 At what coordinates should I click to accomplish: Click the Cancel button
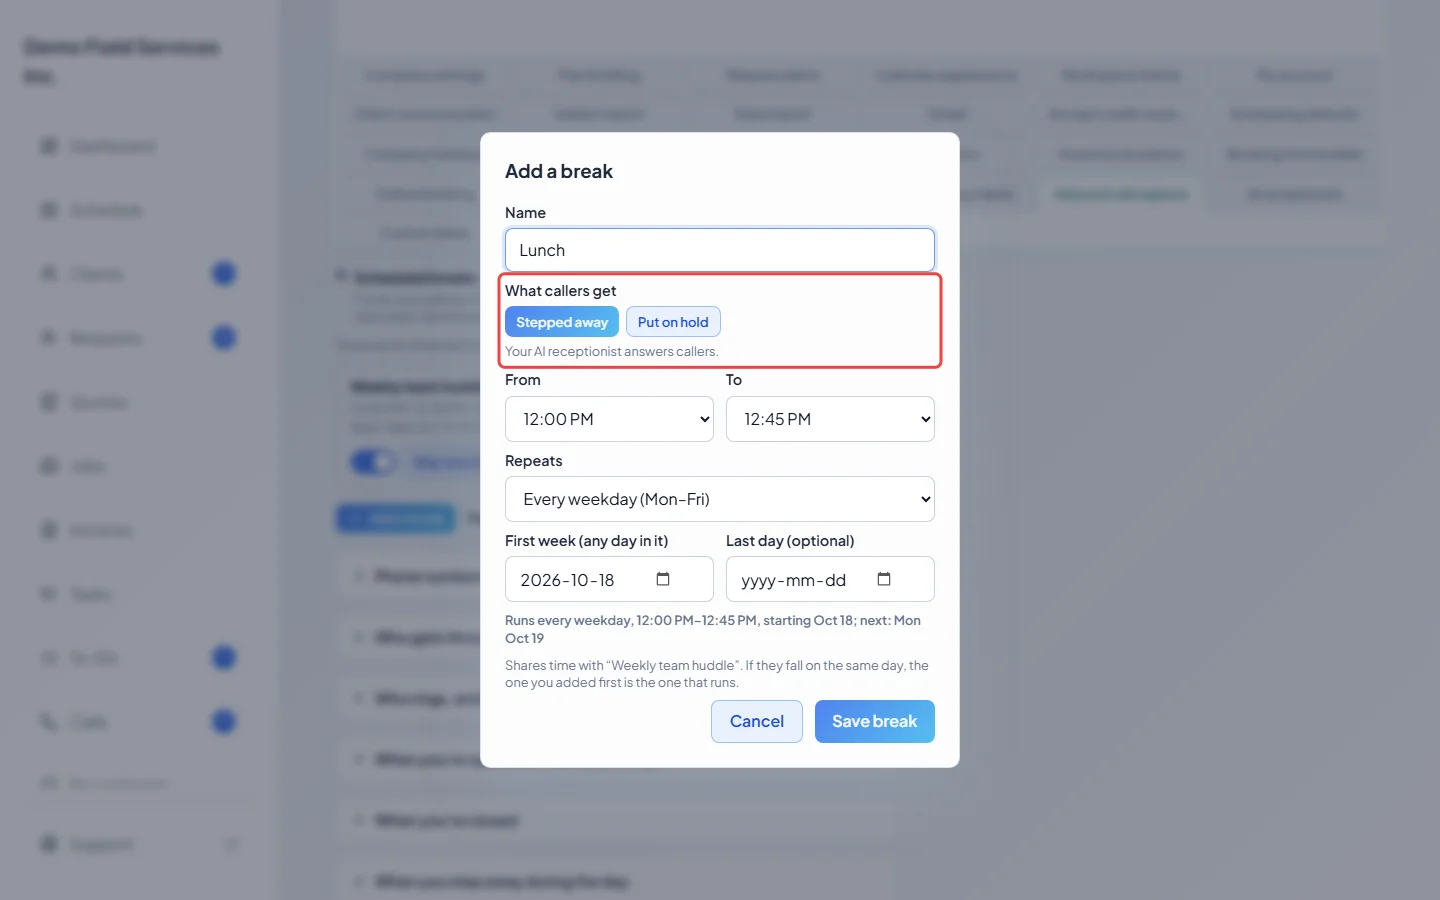pos(757,721)
